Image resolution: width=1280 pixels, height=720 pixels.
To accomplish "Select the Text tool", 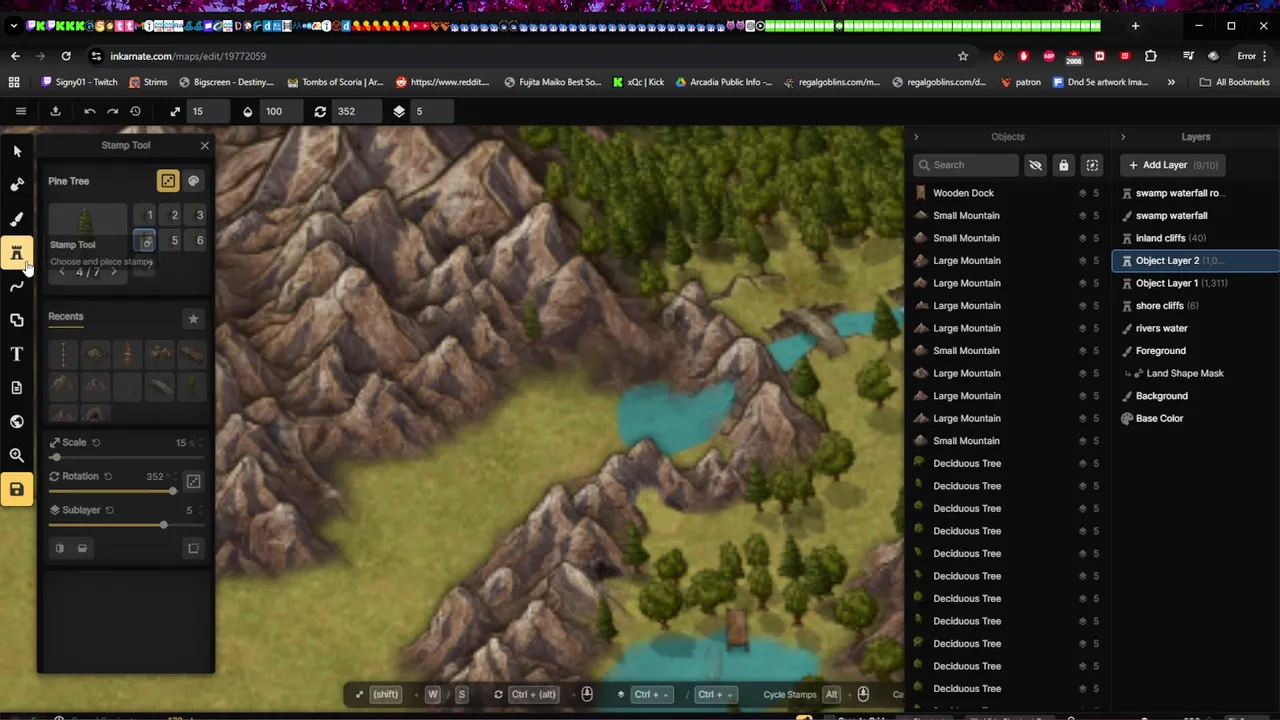I will [17, 354].
